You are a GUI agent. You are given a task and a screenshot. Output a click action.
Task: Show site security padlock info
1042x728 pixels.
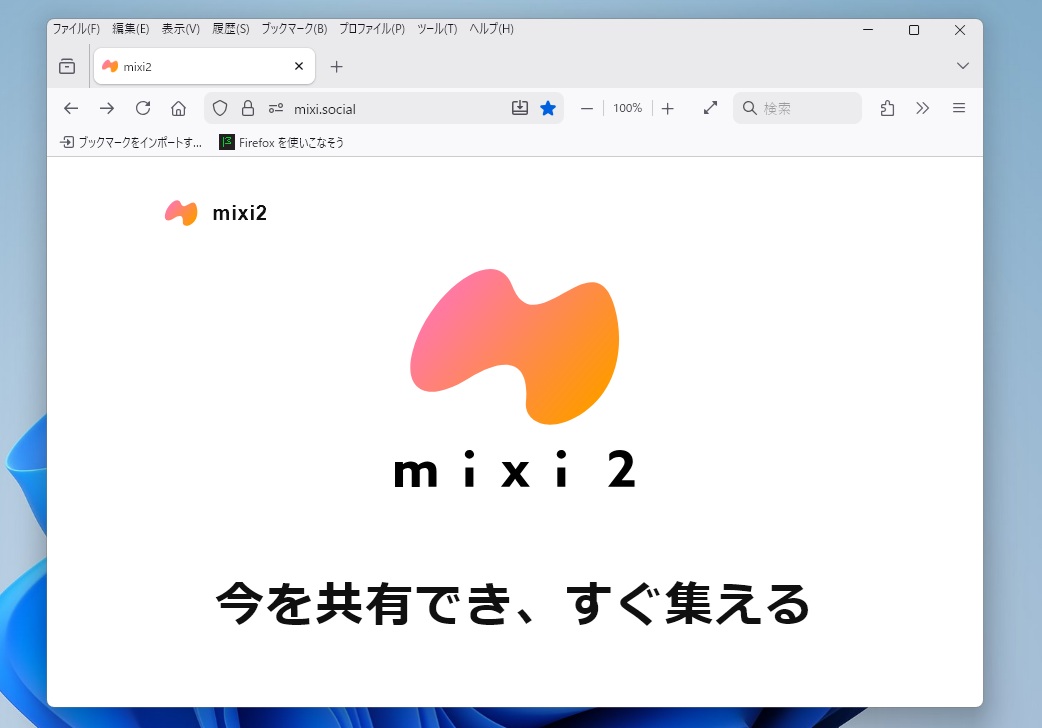click(248, 108)
